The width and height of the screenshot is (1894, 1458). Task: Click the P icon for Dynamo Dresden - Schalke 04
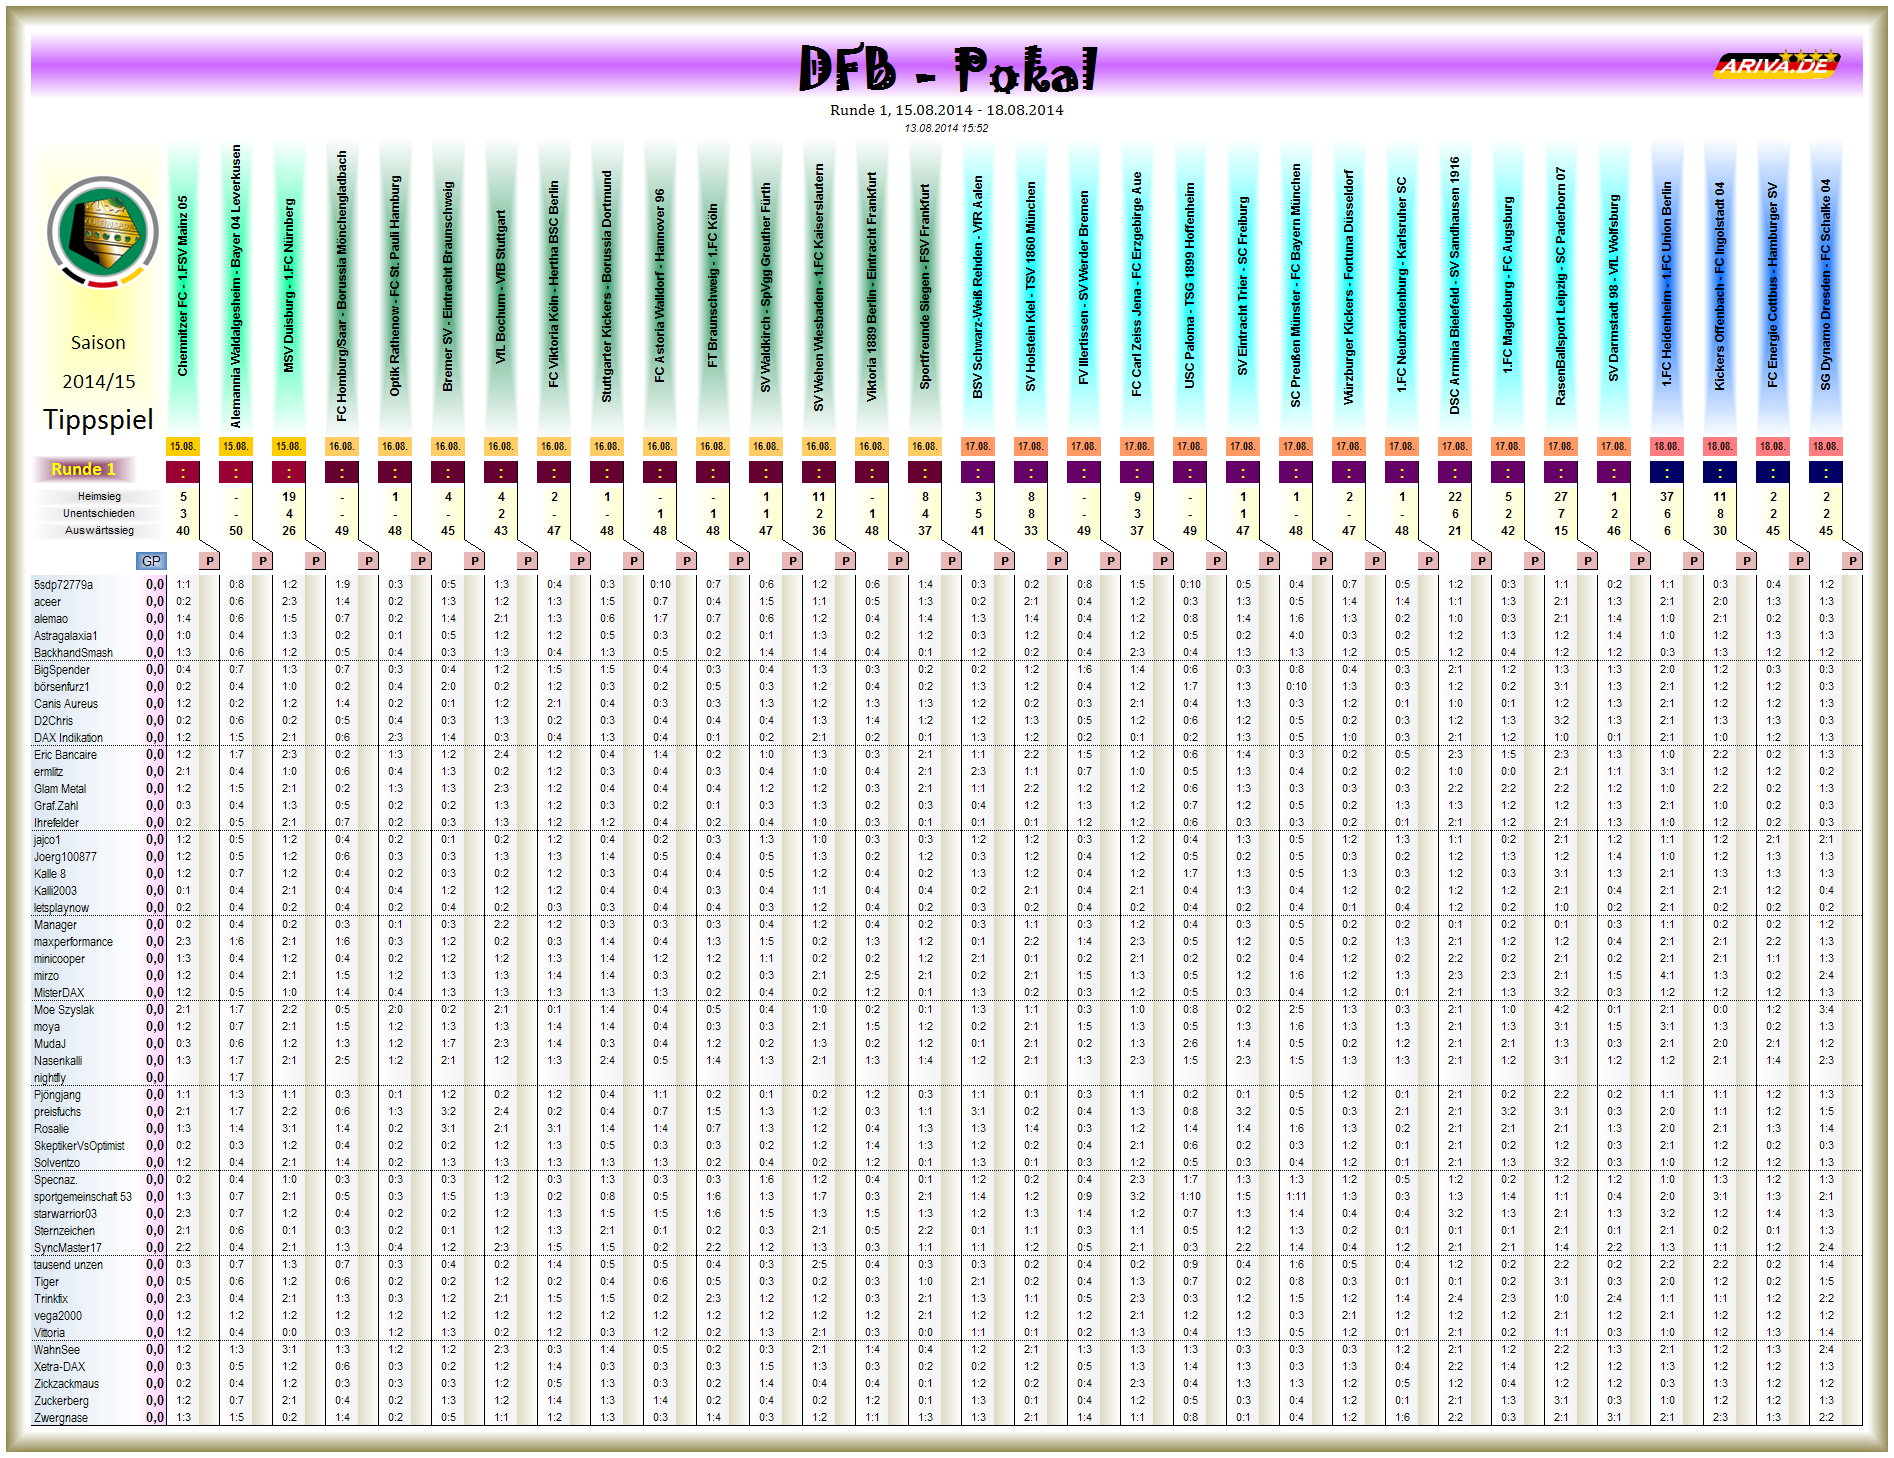tap(1853, 561)
